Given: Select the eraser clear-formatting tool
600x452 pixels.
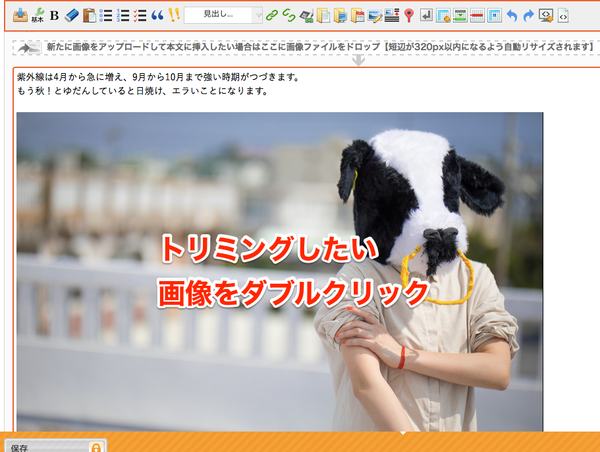Looking at the screenshot, I should point(72,15).
